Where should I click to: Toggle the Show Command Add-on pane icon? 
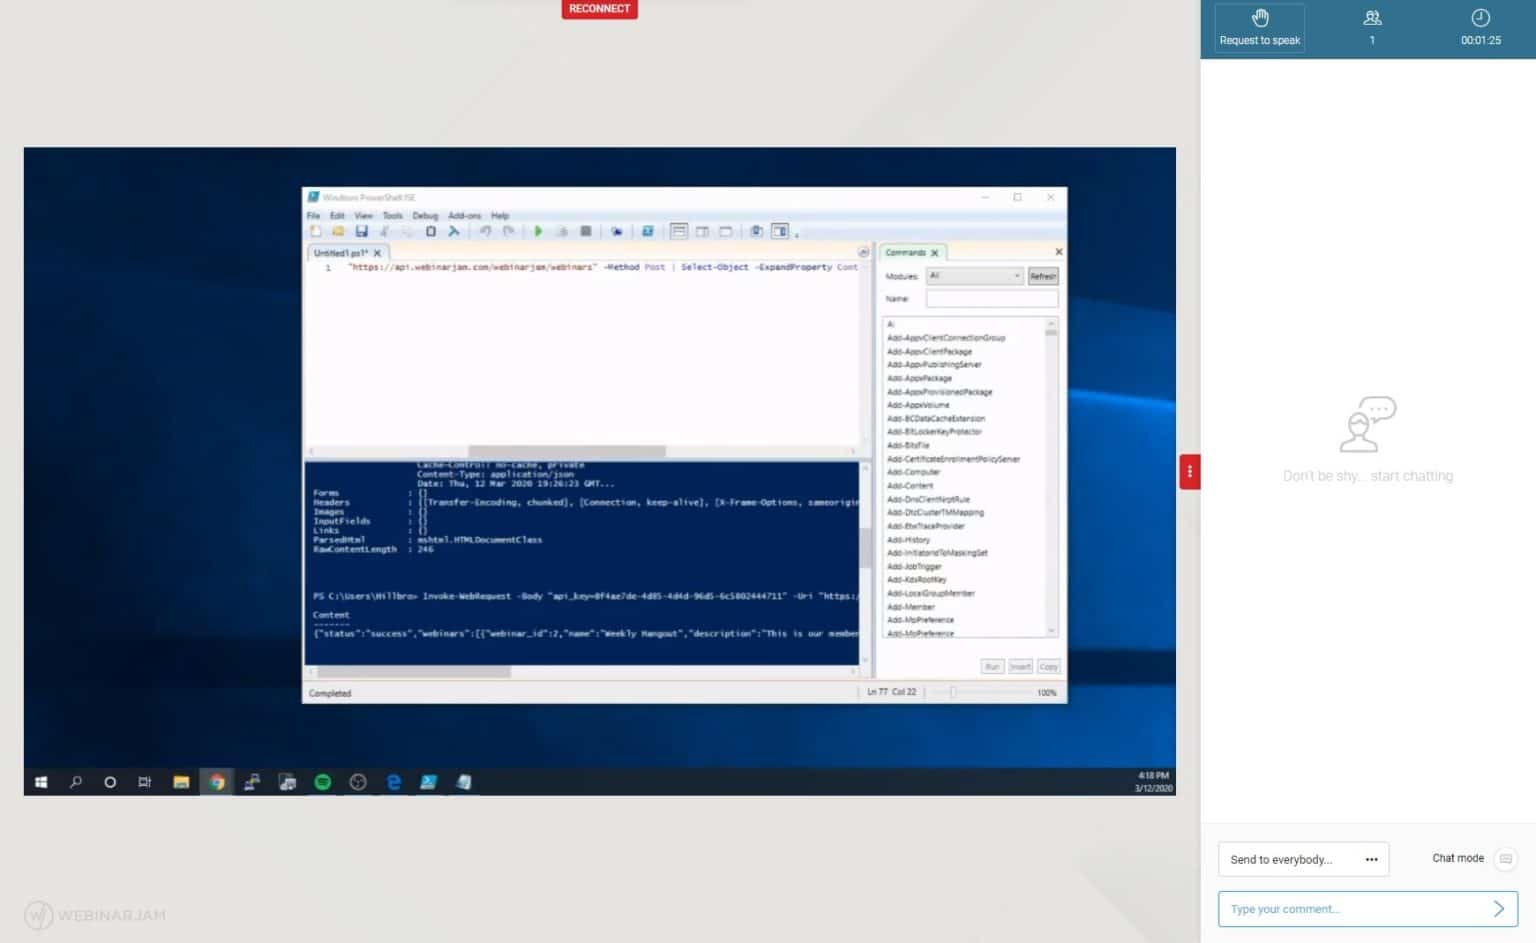click(x=779, y=231)
